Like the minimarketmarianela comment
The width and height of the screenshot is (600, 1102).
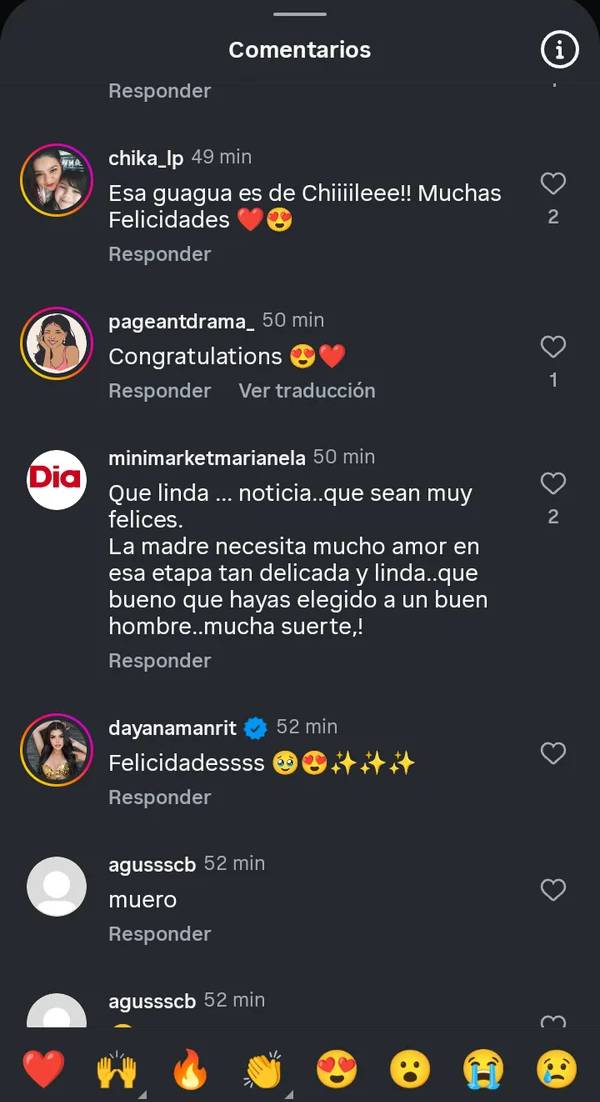[553, 484]
